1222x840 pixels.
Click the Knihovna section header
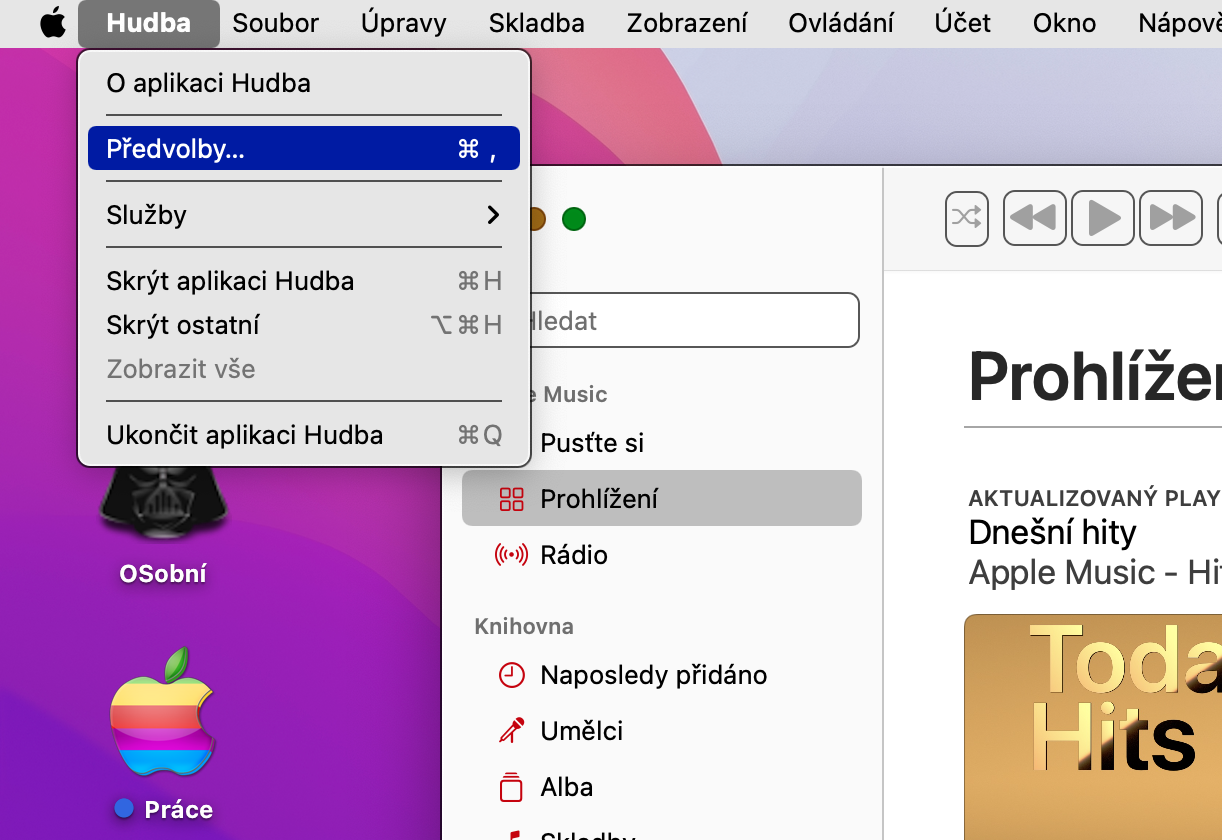[x=524, y=627]
